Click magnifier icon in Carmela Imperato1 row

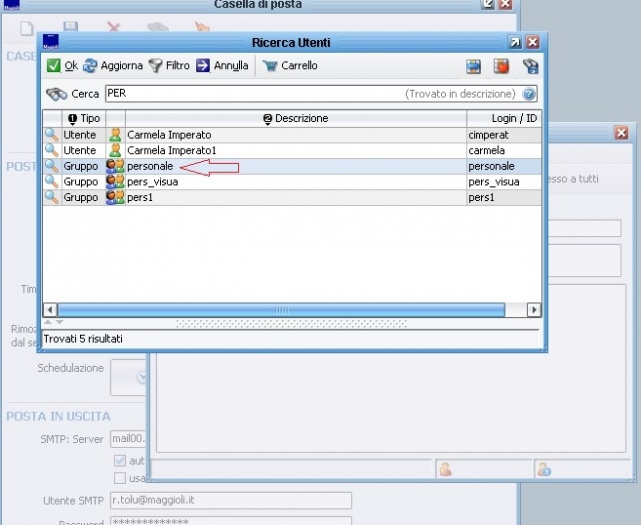[52, 150]
